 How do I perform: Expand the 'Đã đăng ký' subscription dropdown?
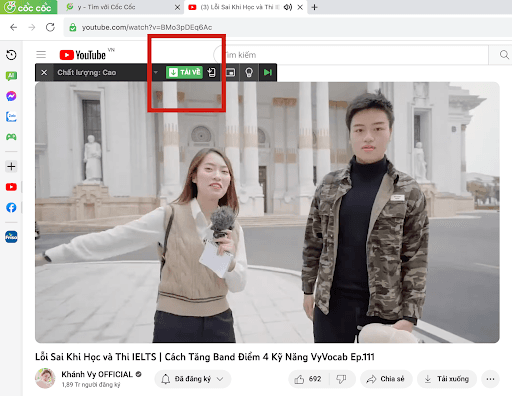(x=193, y=379)
